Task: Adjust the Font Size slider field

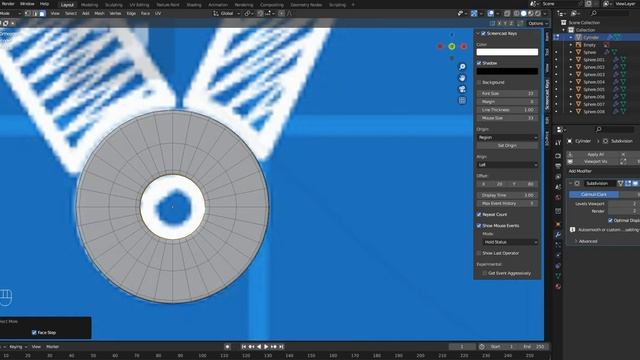Action: 507,93
